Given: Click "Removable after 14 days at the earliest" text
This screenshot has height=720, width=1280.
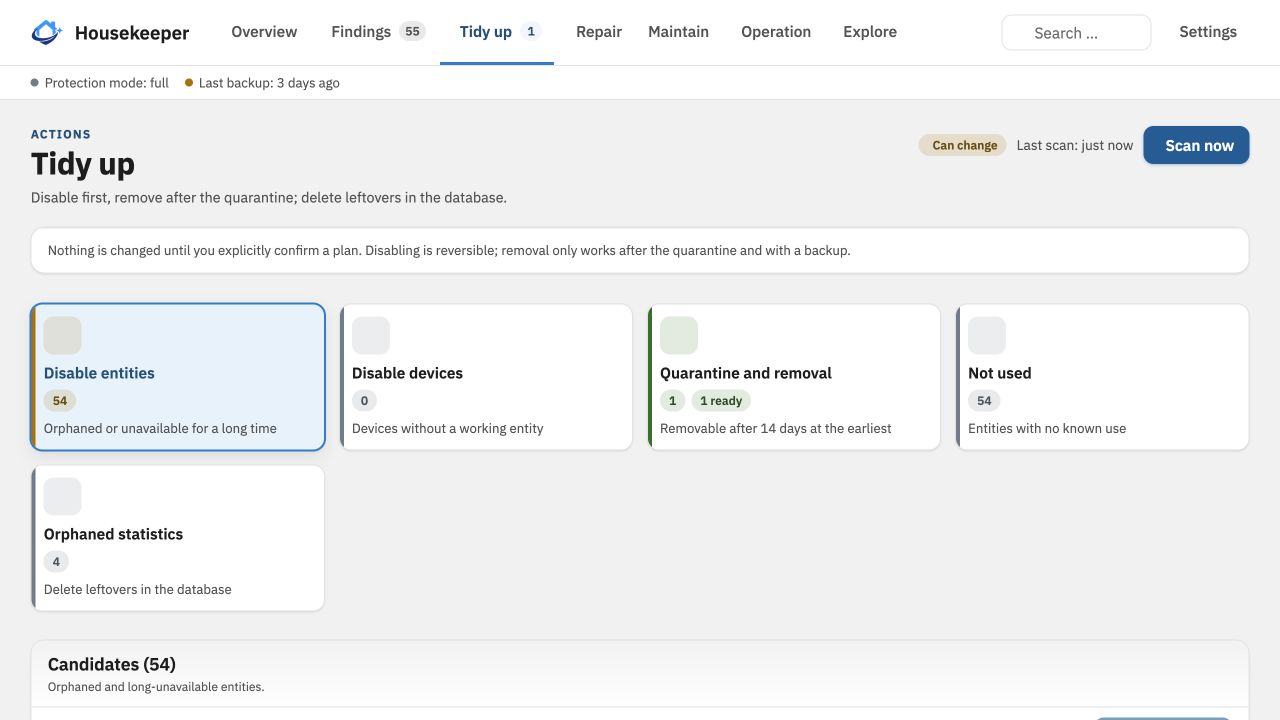Looking at the screenshot, I should click(x=776, y=428).
